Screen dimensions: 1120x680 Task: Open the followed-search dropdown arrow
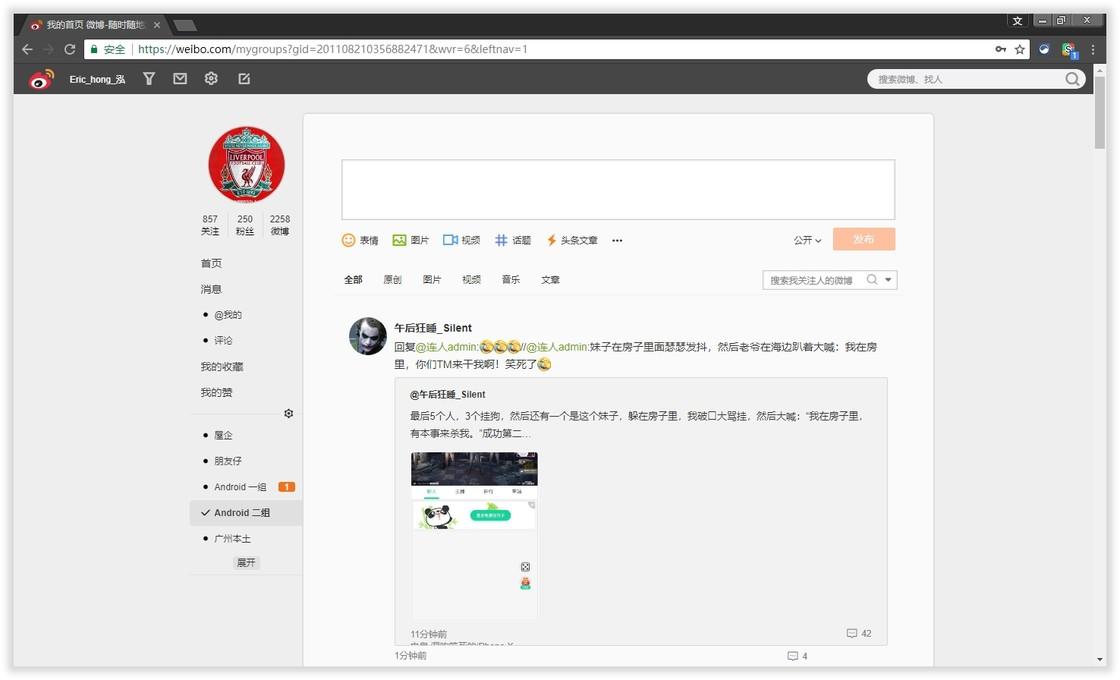tap(889, 279)
